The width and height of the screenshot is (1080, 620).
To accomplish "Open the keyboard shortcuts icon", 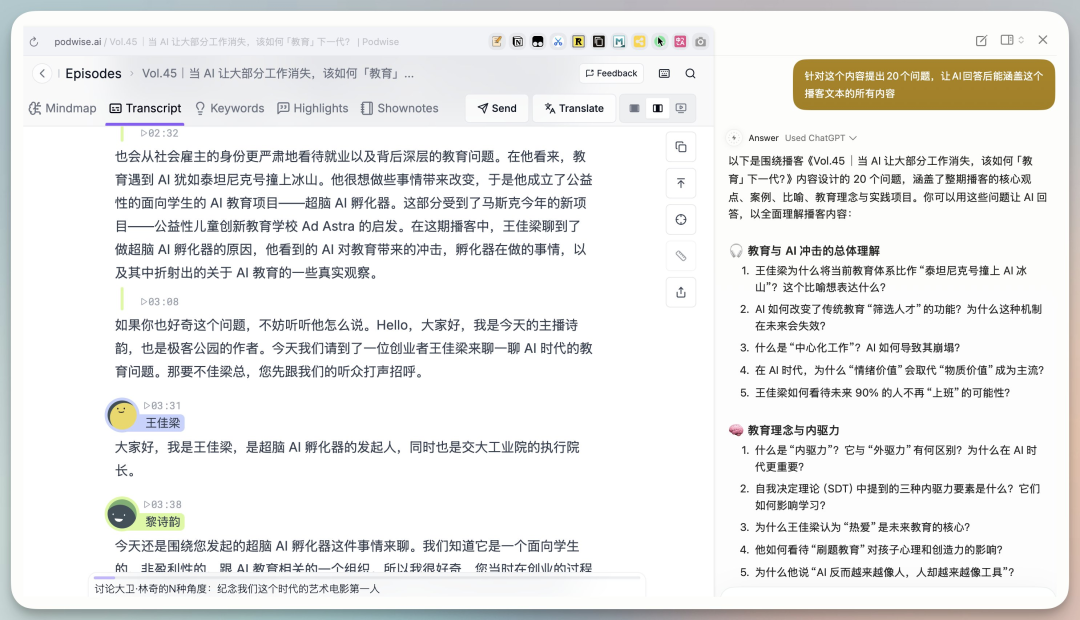I will (665, 73).
